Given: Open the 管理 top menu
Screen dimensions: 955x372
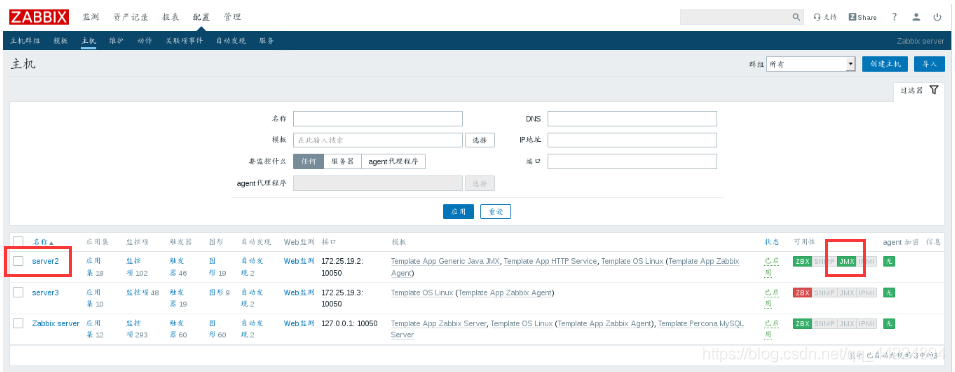Looking at the screenshot, I should [232, 17].
